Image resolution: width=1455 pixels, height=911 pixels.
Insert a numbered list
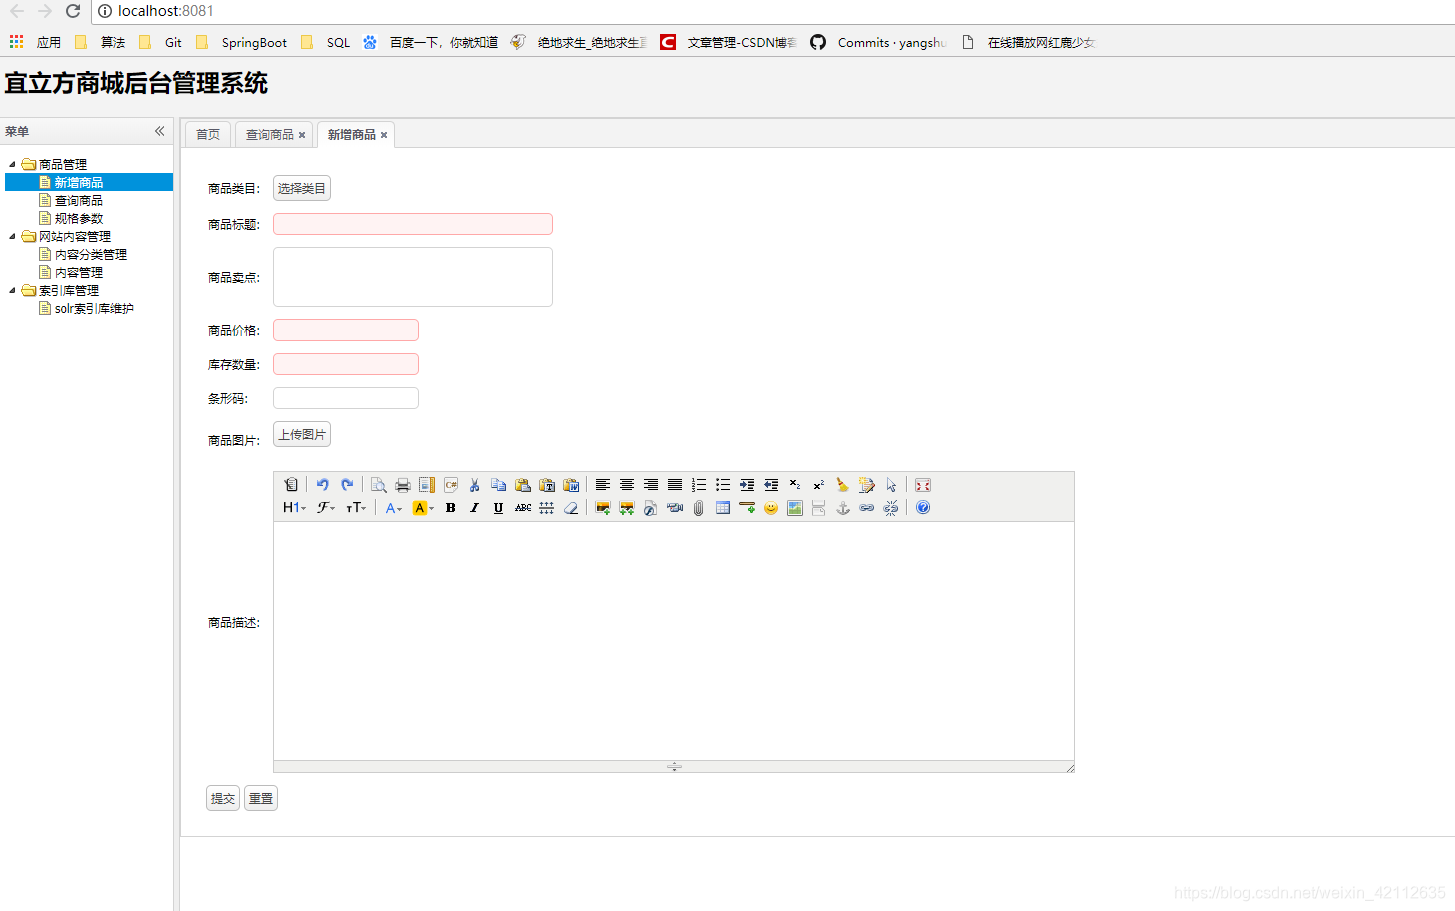click(699, 485)
